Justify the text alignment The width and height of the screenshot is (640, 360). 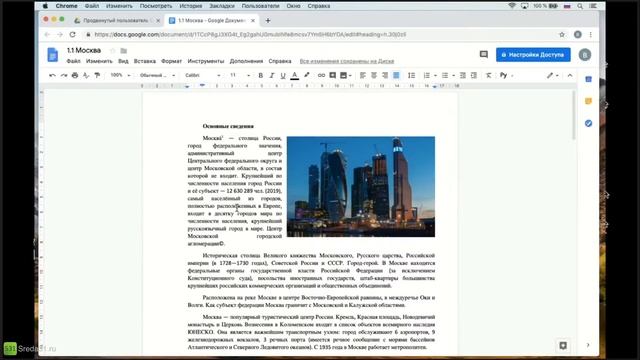click(396, 76)
